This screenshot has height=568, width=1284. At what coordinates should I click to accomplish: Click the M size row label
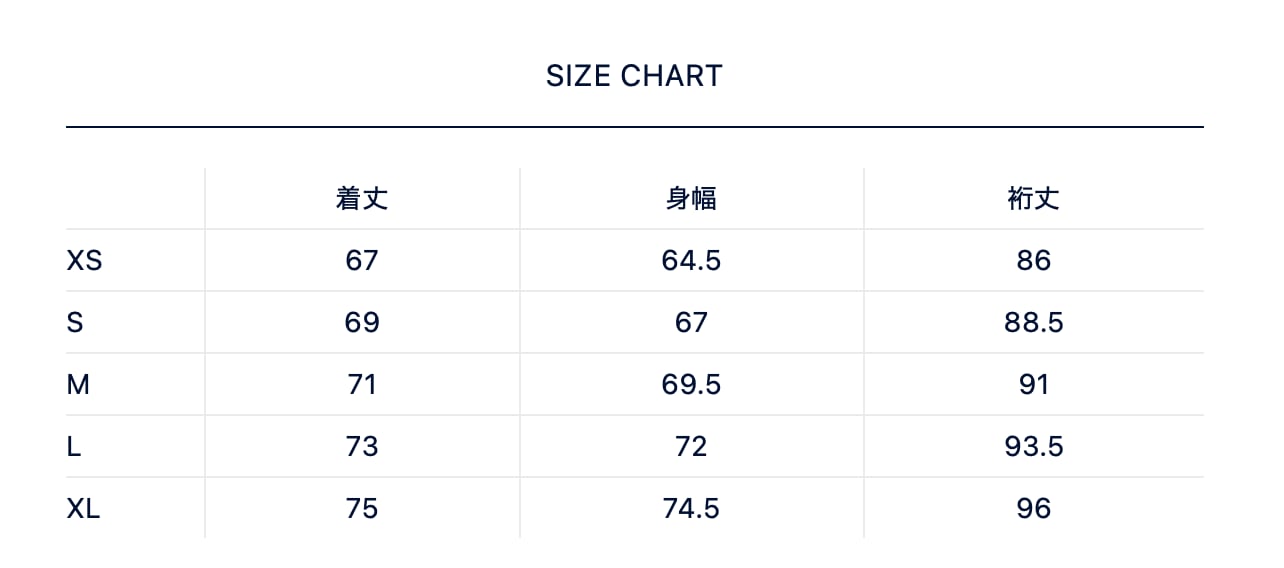tap(78, 385)
